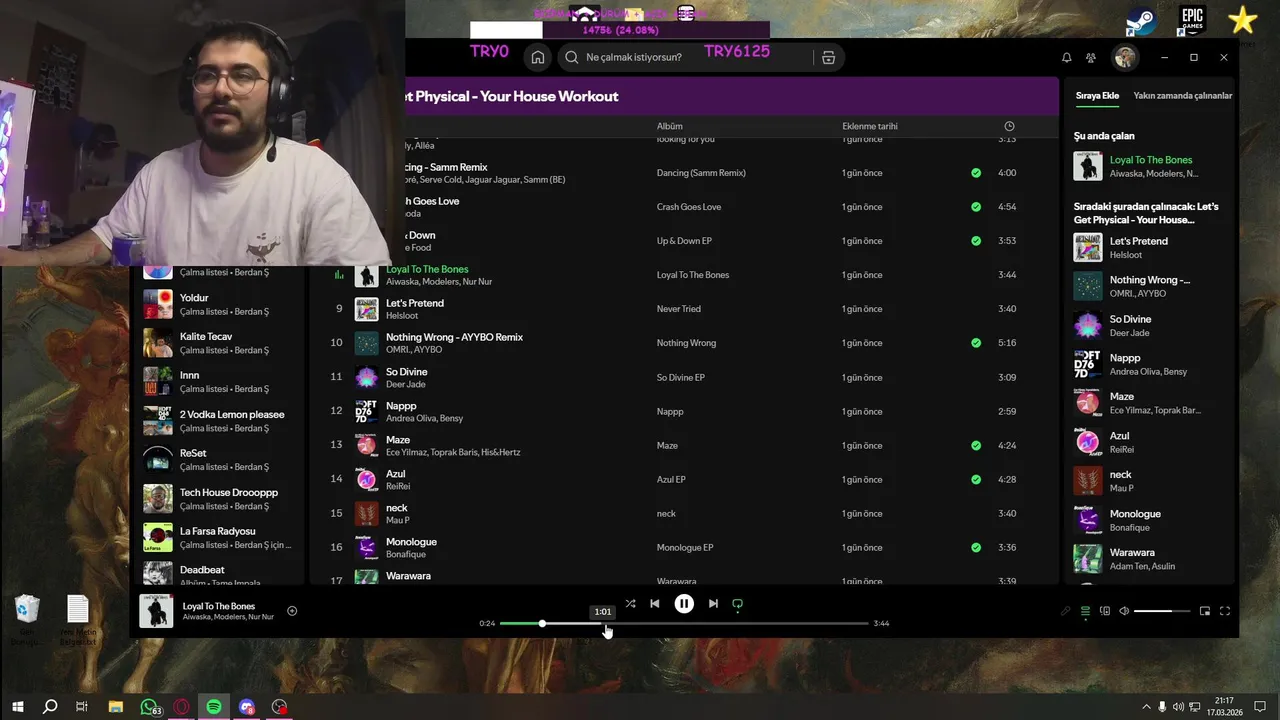Add Loyal To The Bones to liked songs
This screenshot has width=1280, height=720.
(292, 610)
